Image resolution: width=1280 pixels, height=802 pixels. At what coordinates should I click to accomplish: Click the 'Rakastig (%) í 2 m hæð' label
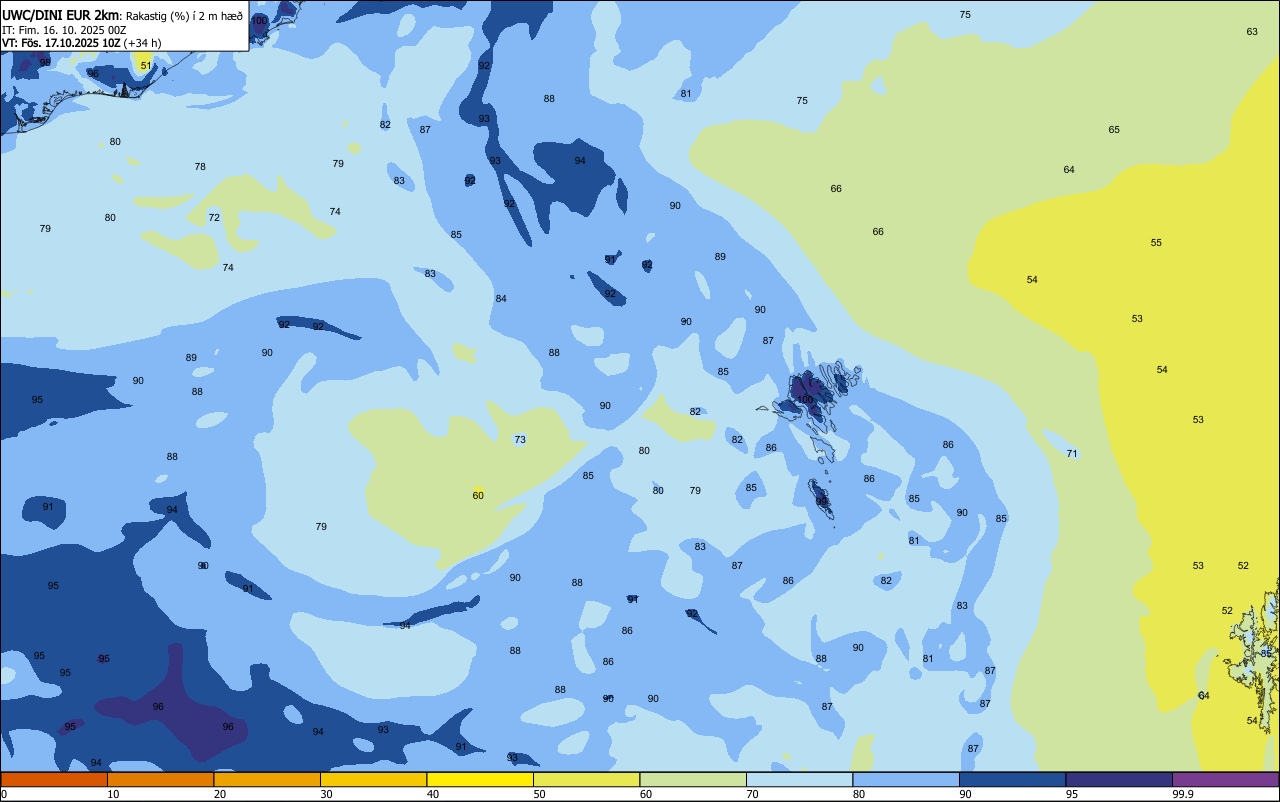click(x=185, y=16)
